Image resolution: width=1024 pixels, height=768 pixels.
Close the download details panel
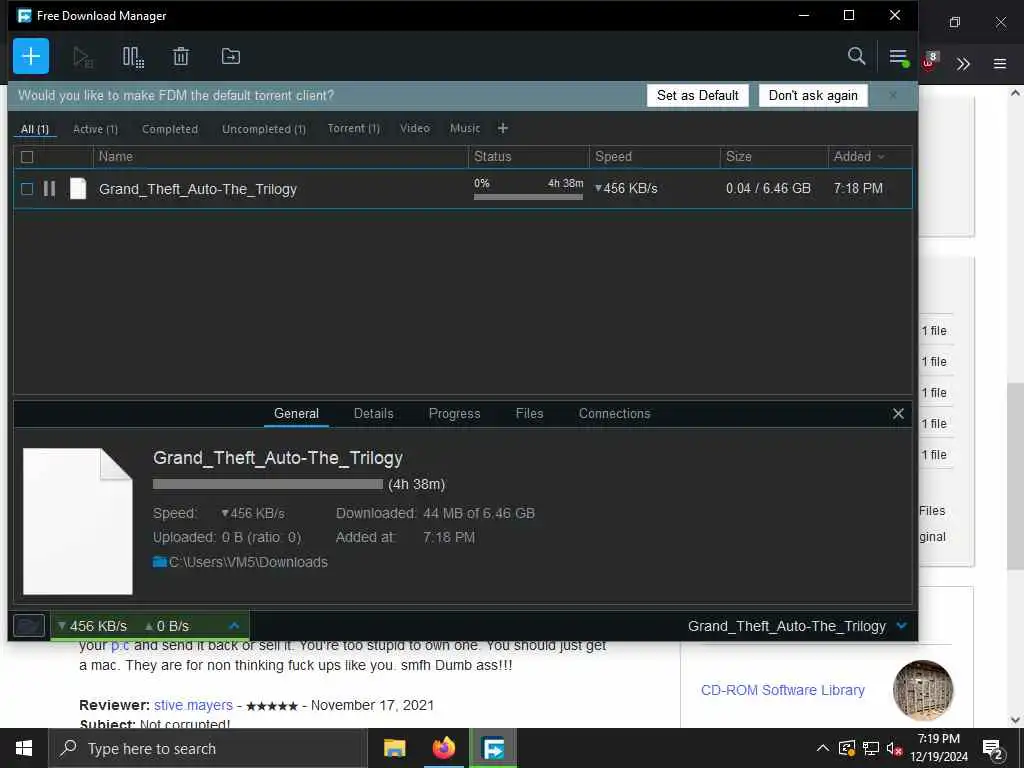[x=898, y=413]
